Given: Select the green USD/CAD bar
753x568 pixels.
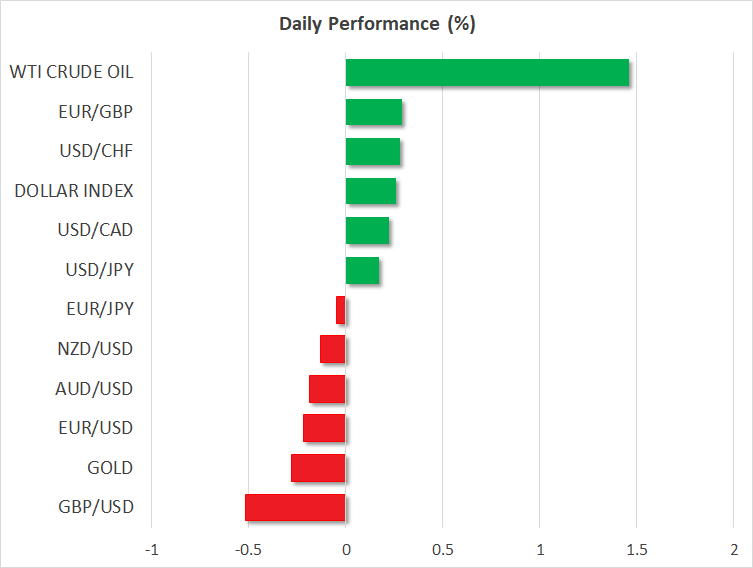Looking at the screenshot, I should click(367, 231).
